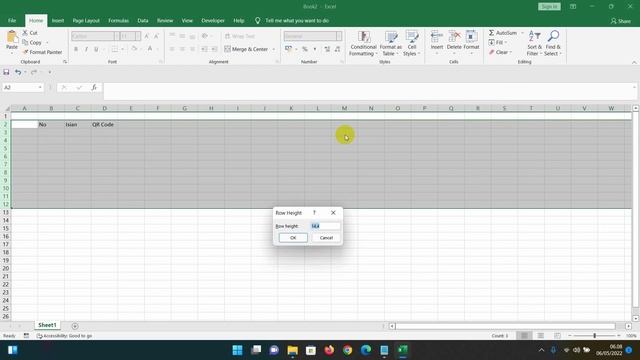Switch to the Insert tab

pos(58,20)
